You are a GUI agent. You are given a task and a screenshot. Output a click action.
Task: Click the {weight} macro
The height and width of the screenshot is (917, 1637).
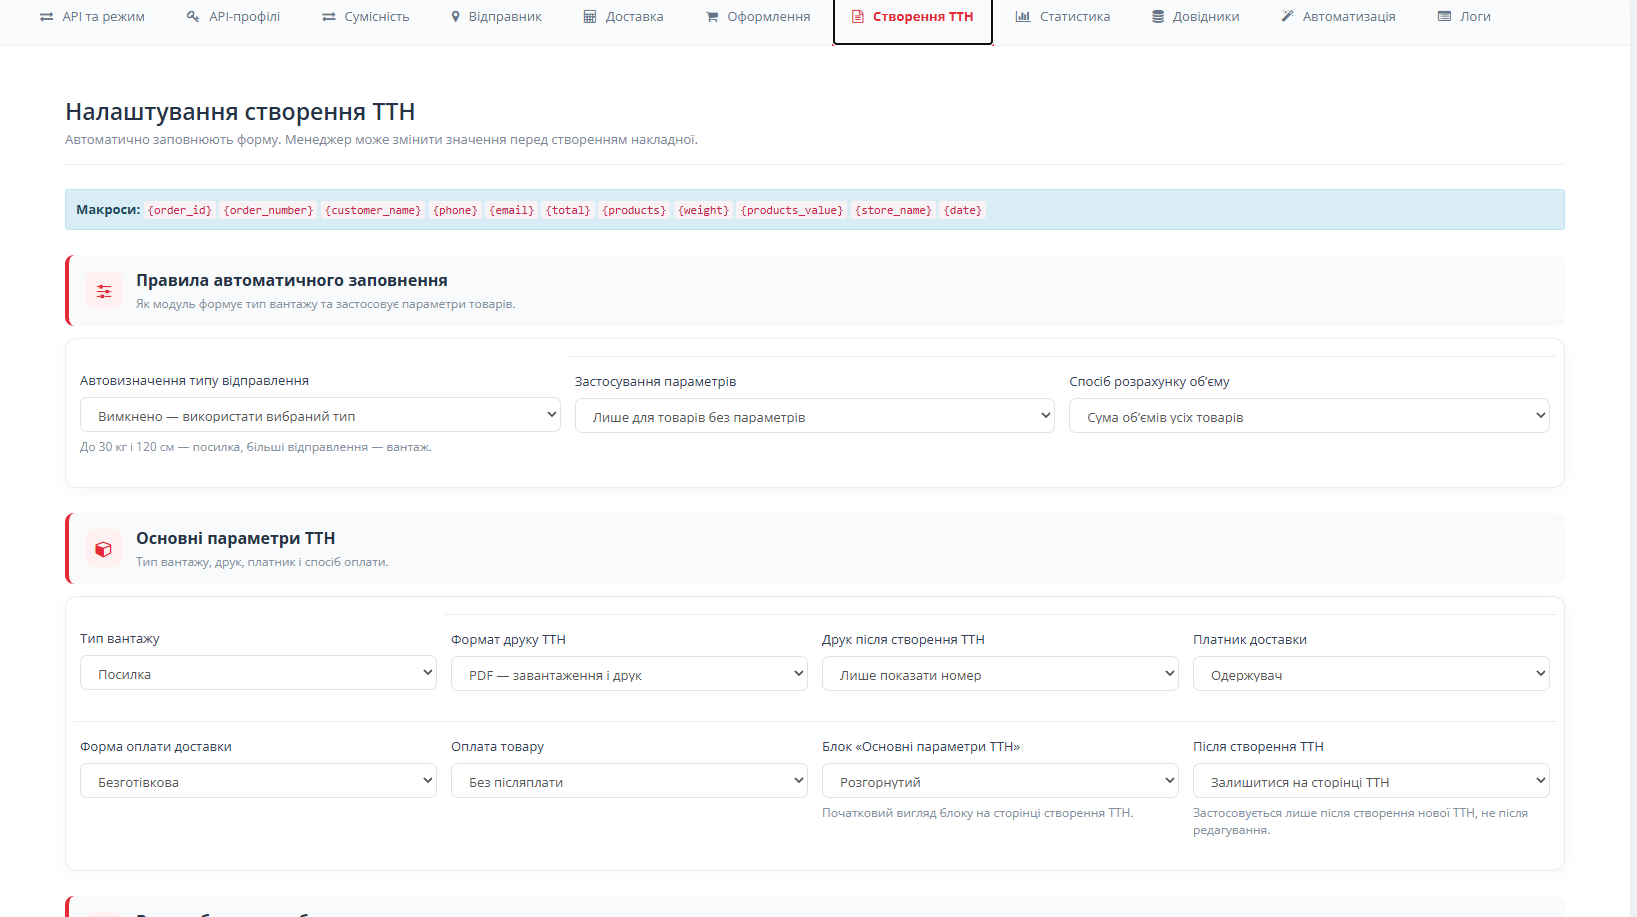click(704, 210)
